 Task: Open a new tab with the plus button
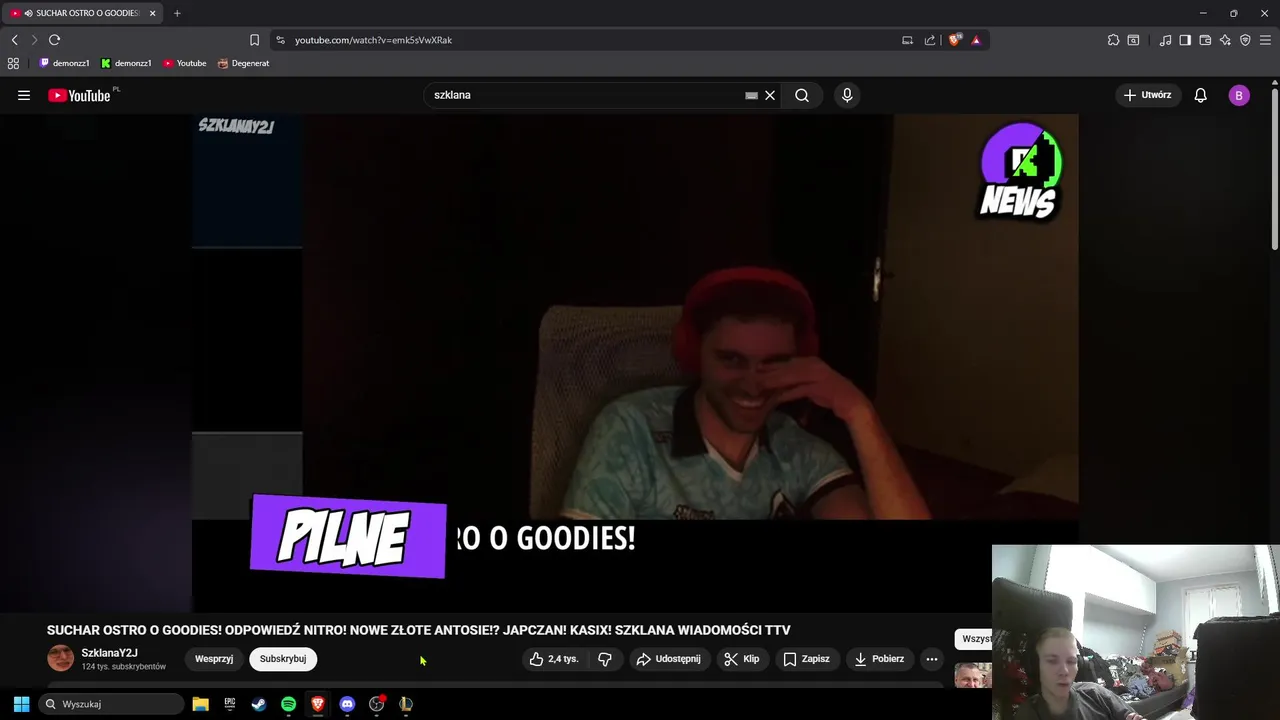tap(177, 13)
